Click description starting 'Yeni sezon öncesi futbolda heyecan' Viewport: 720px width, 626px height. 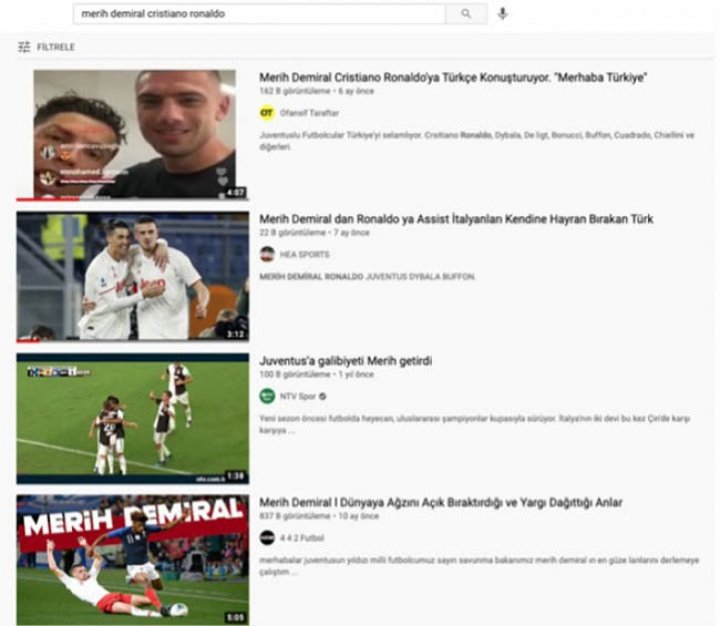474,424
